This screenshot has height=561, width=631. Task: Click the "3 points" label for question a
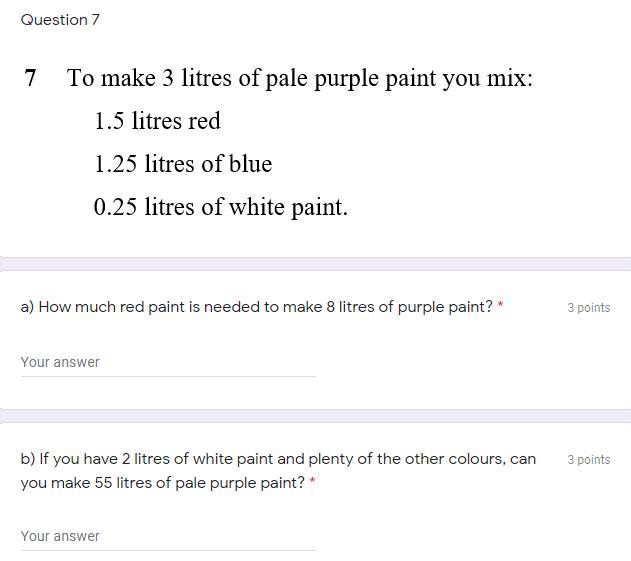click(588, 308)
